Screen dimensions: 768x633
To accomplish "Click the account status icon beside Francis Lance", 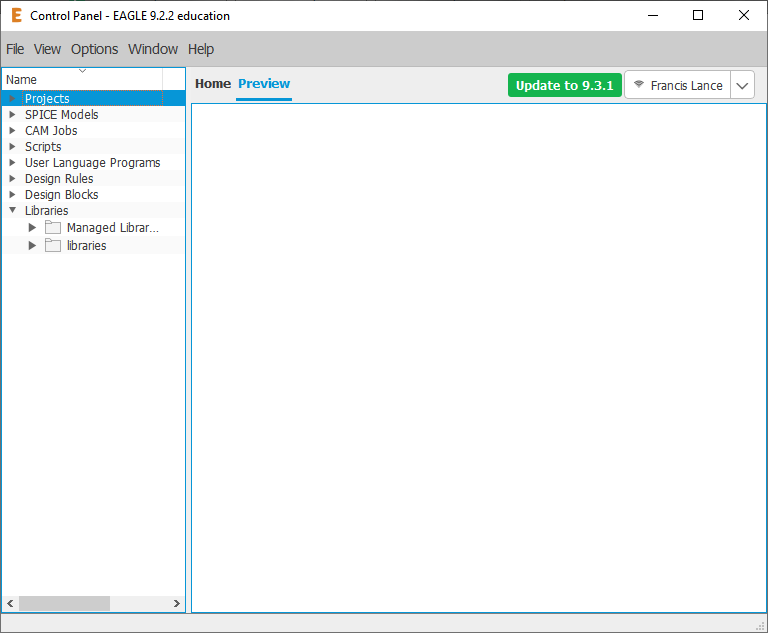I will click(x=639, y=84).
